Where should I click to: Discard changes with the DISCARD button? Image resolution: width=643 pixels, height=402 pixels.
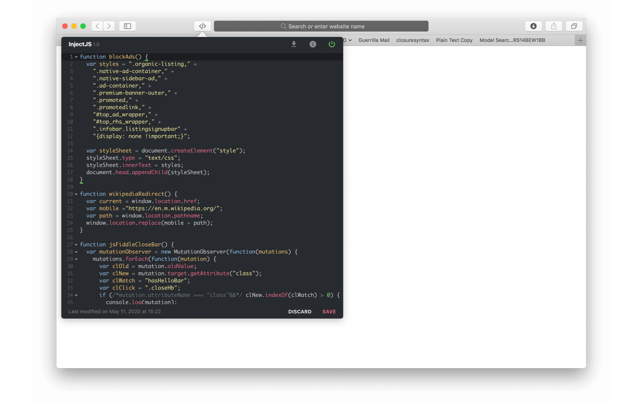pos(299,312)
